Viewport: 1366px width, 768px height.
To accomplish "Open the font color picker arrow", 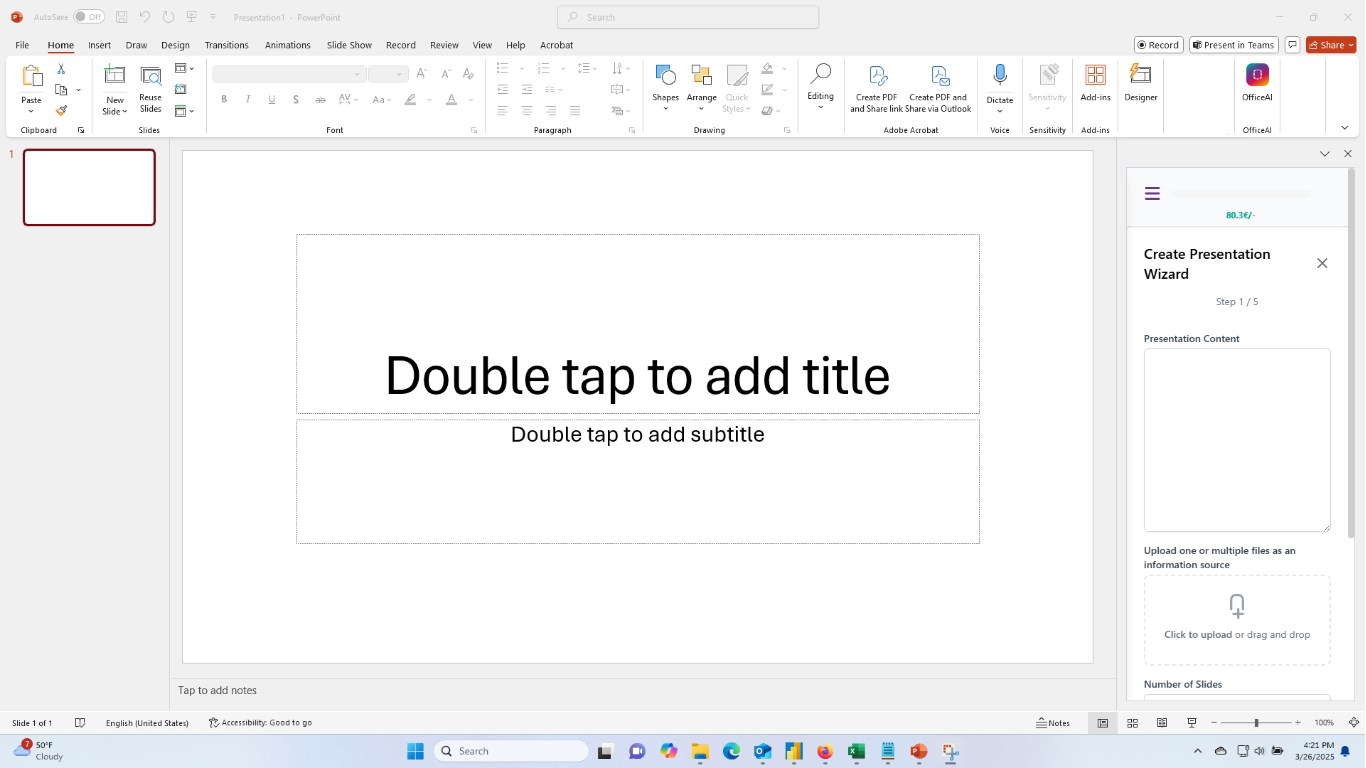I will pos(471,99).
